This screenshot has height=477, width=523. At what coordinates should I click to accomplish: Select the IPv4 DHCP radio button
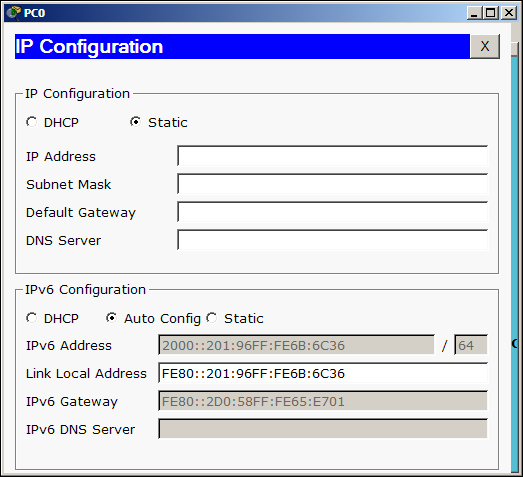point(32,122)
